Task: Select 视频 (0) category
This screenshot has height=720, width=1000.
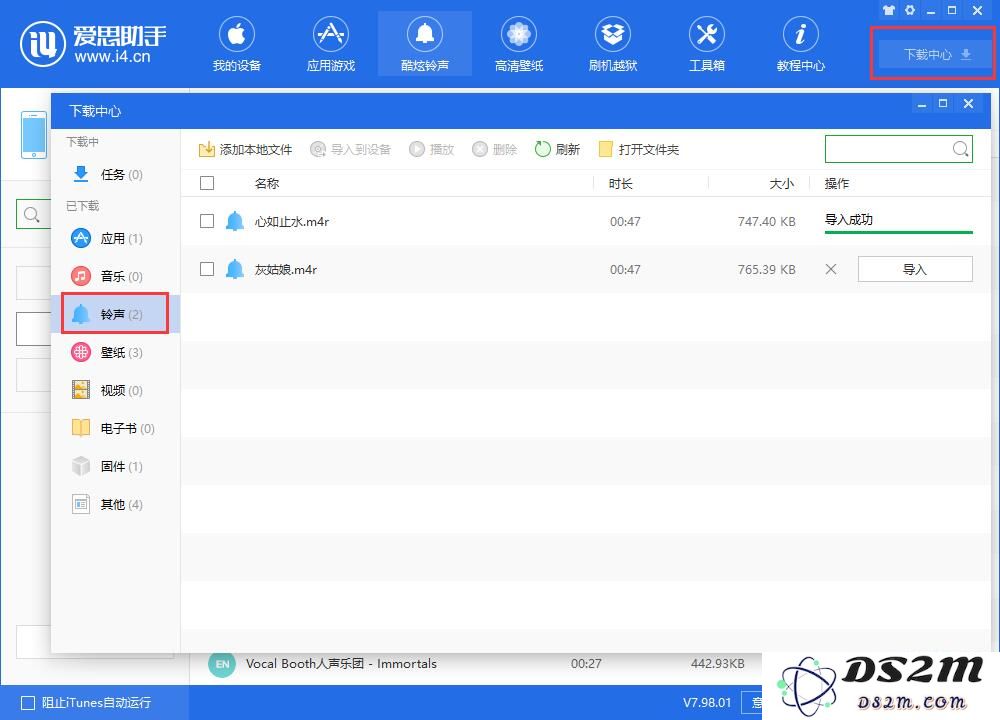Action: click(115, 390)
